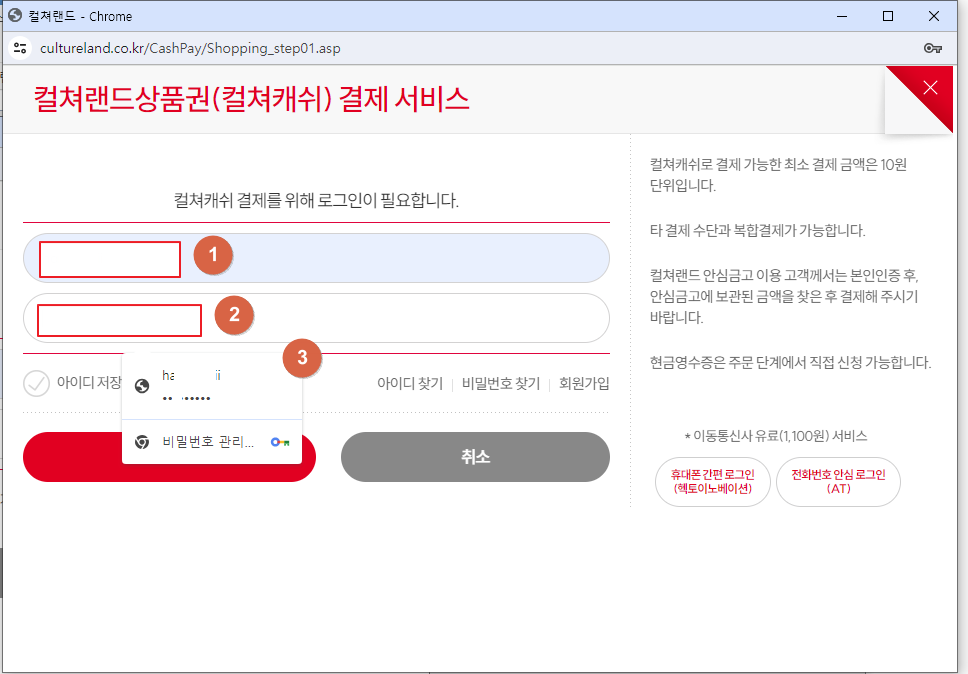Click the text '타 결제 수단과 복합결제가 가능합니다.'
968x674 pixels.
click(x=757, y=230)
